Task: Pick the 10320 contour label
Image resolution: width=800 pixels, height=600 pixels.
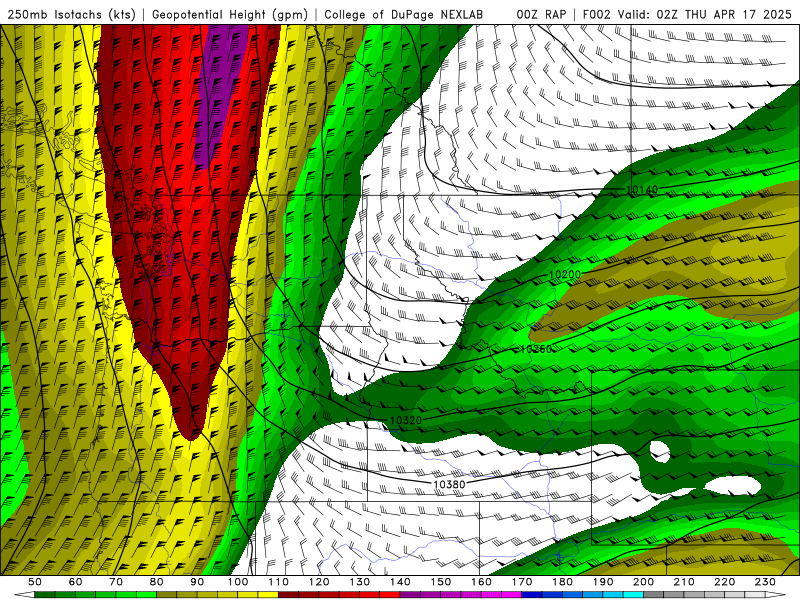Action: [406, 420]
